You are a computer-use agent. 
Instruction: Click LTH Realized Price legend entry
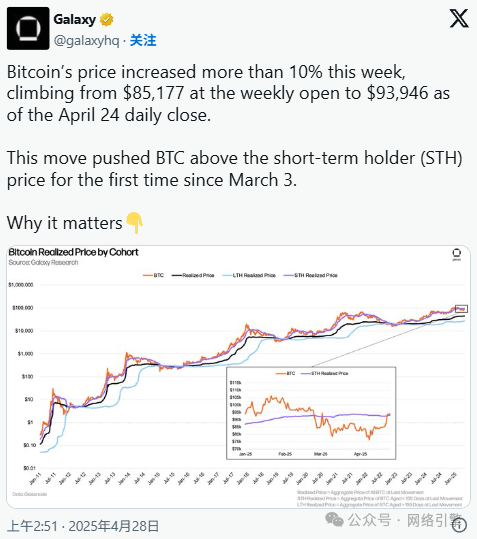pyautogui.click(x=249, y=275)
